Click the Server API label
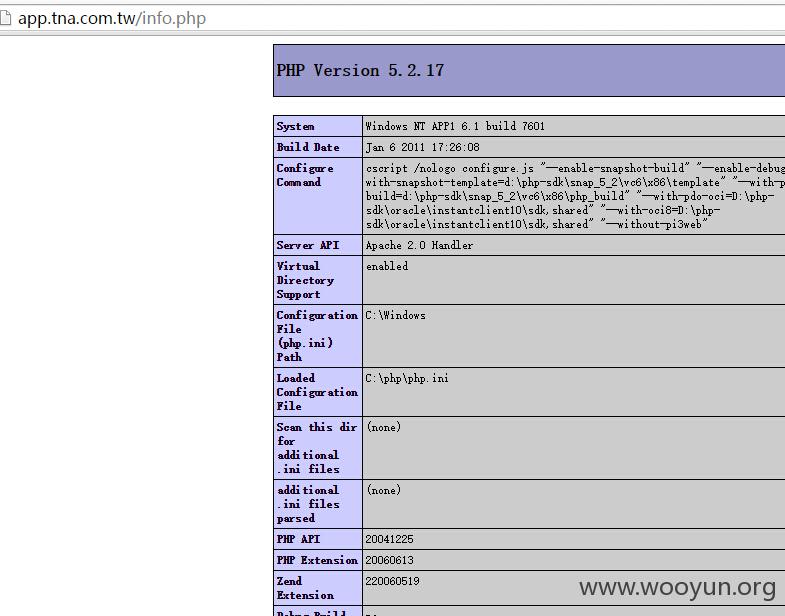This screenshot has width=785, height=616. 308,245
